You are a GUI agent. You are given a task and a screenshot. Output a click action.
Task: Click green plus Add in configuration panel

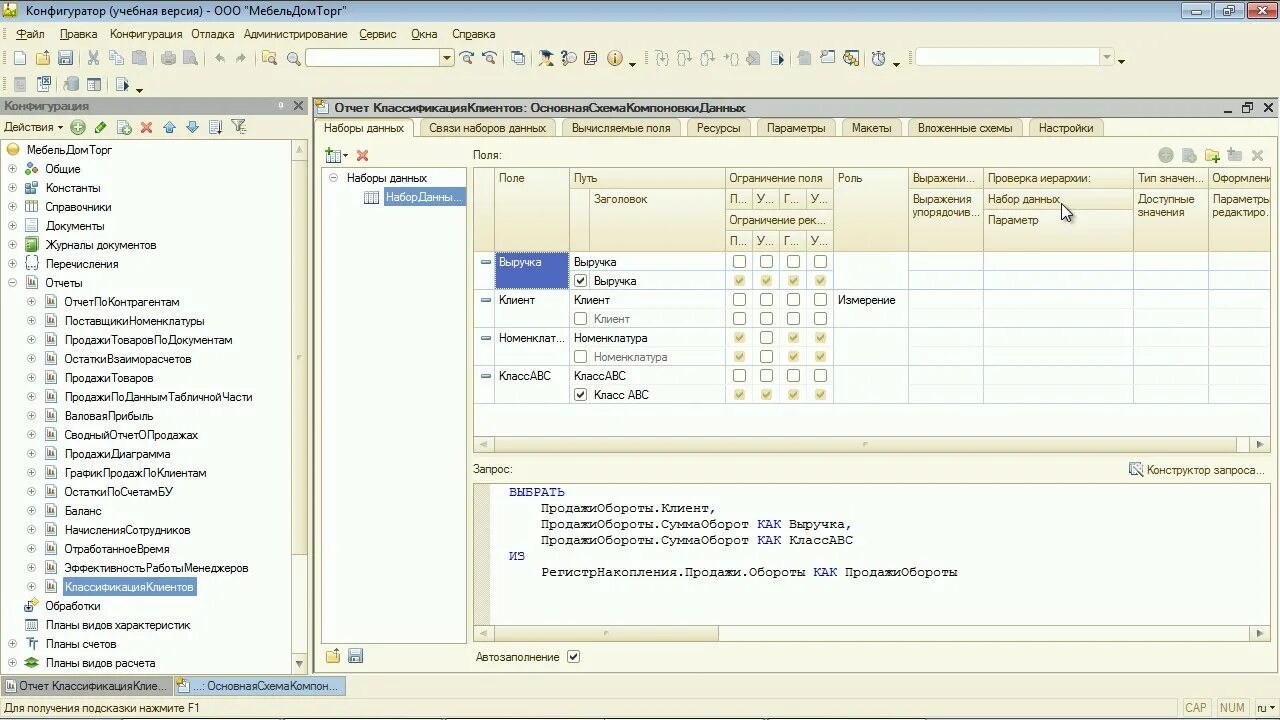tap(78, 127)
